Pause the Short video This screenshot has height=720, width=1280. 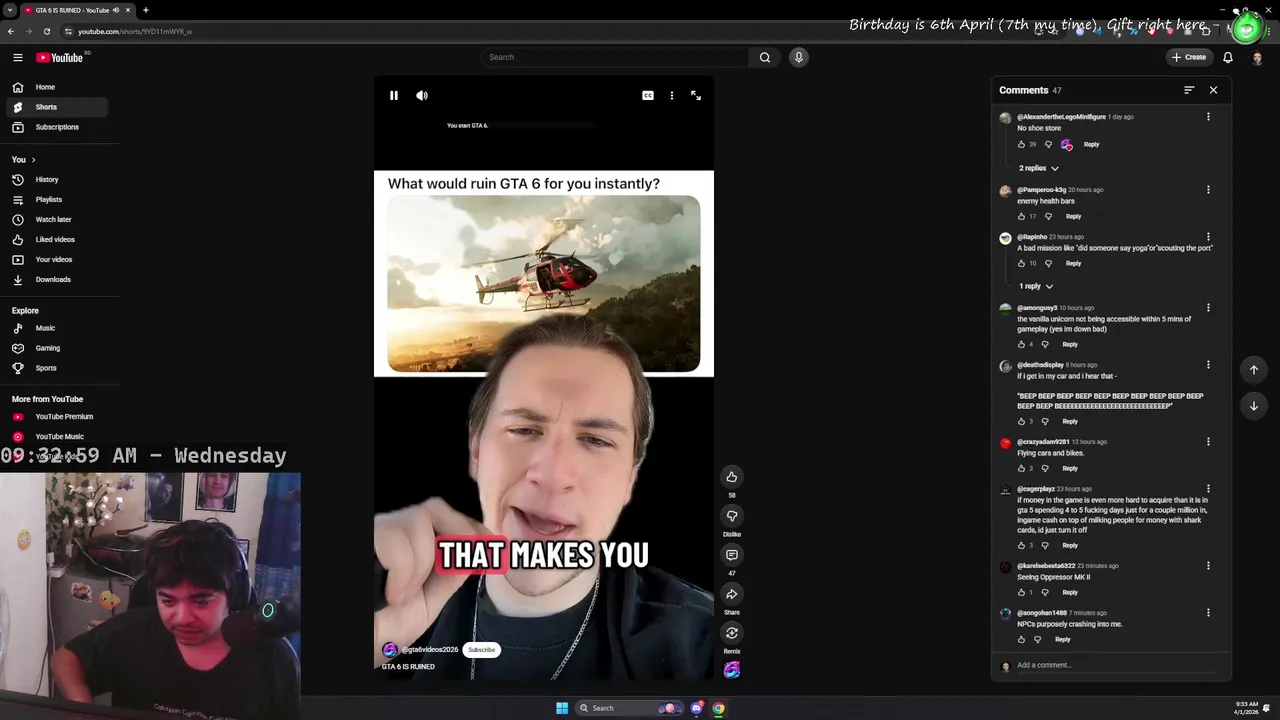click(x=394, y=96)
